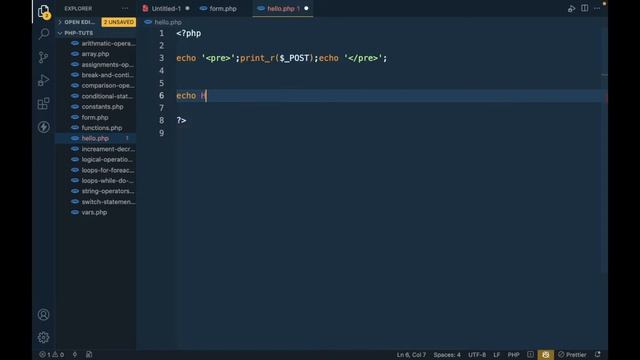Image resolution: width=640 pixels, height=360 pixels.
Task: Open editor More Actions ellipsis
Action: (x=597, y=9)
